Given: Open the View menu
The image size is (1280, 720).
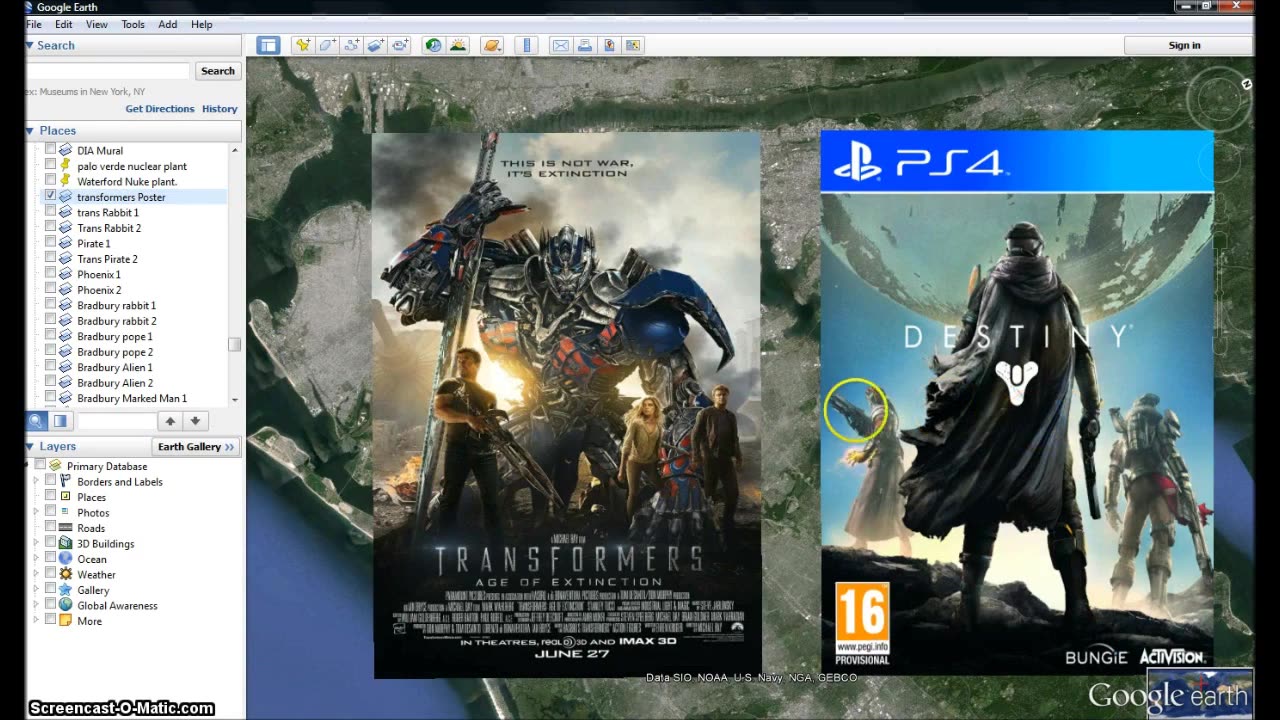Looking at the screenshot, I should click(97, 24).
